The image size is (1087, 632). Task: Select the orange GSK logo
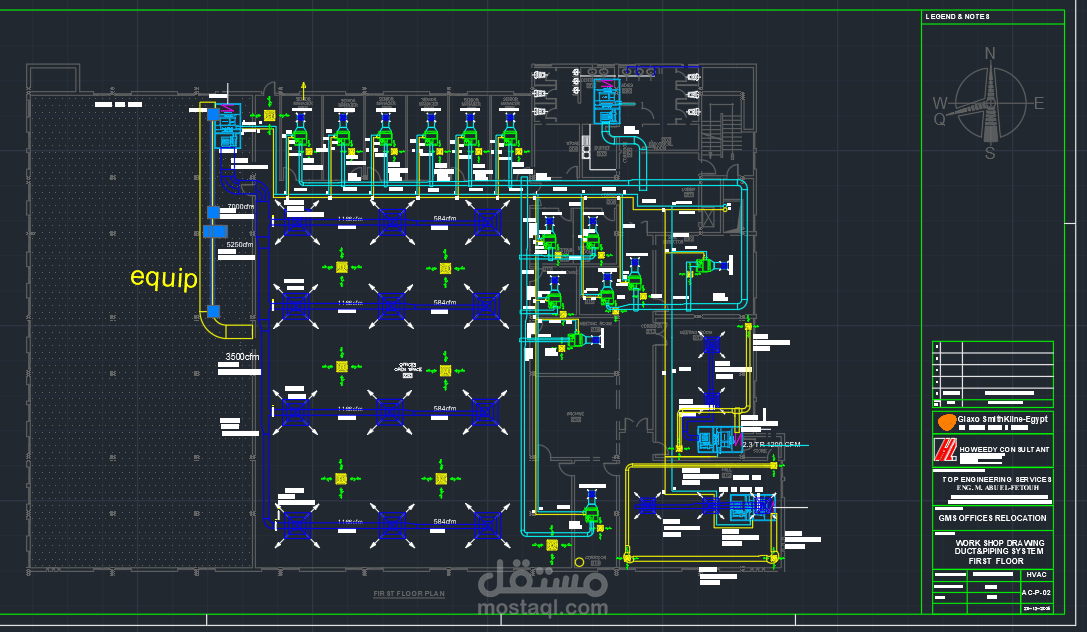click(x=946, y=421)
